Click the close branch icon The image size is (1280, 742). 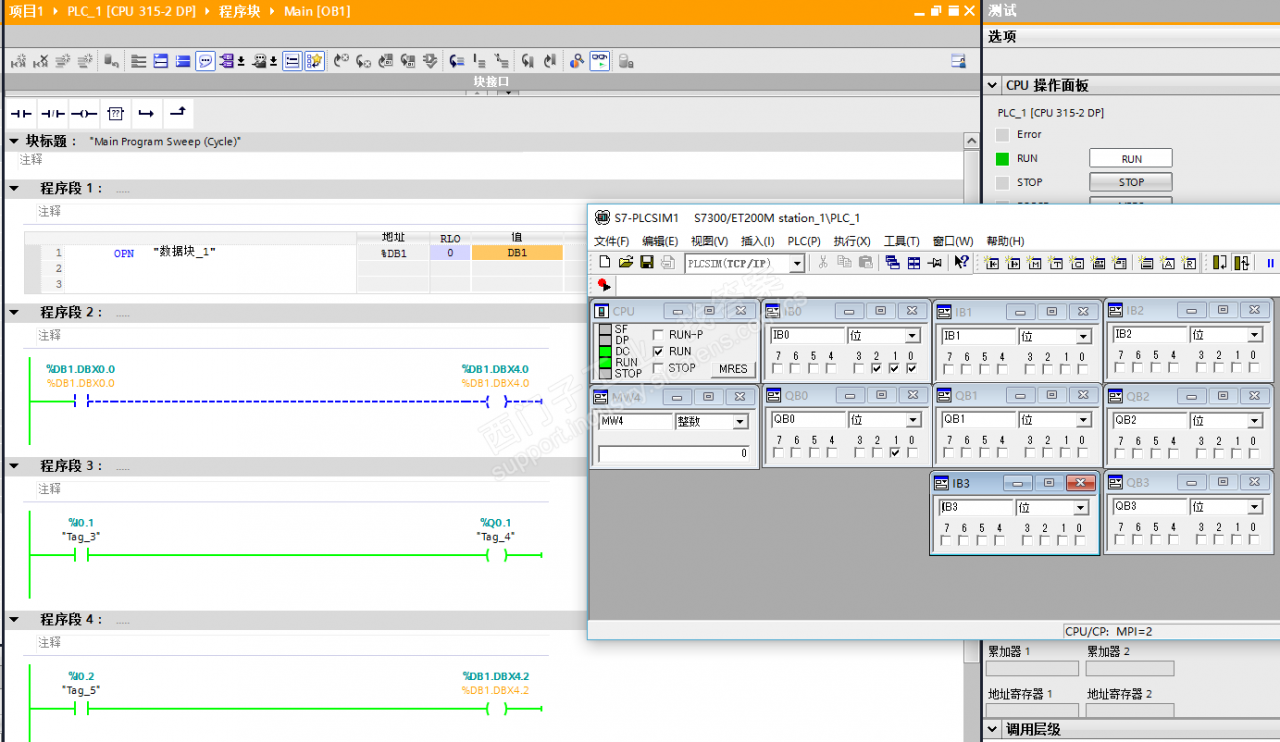coord(177,113)
